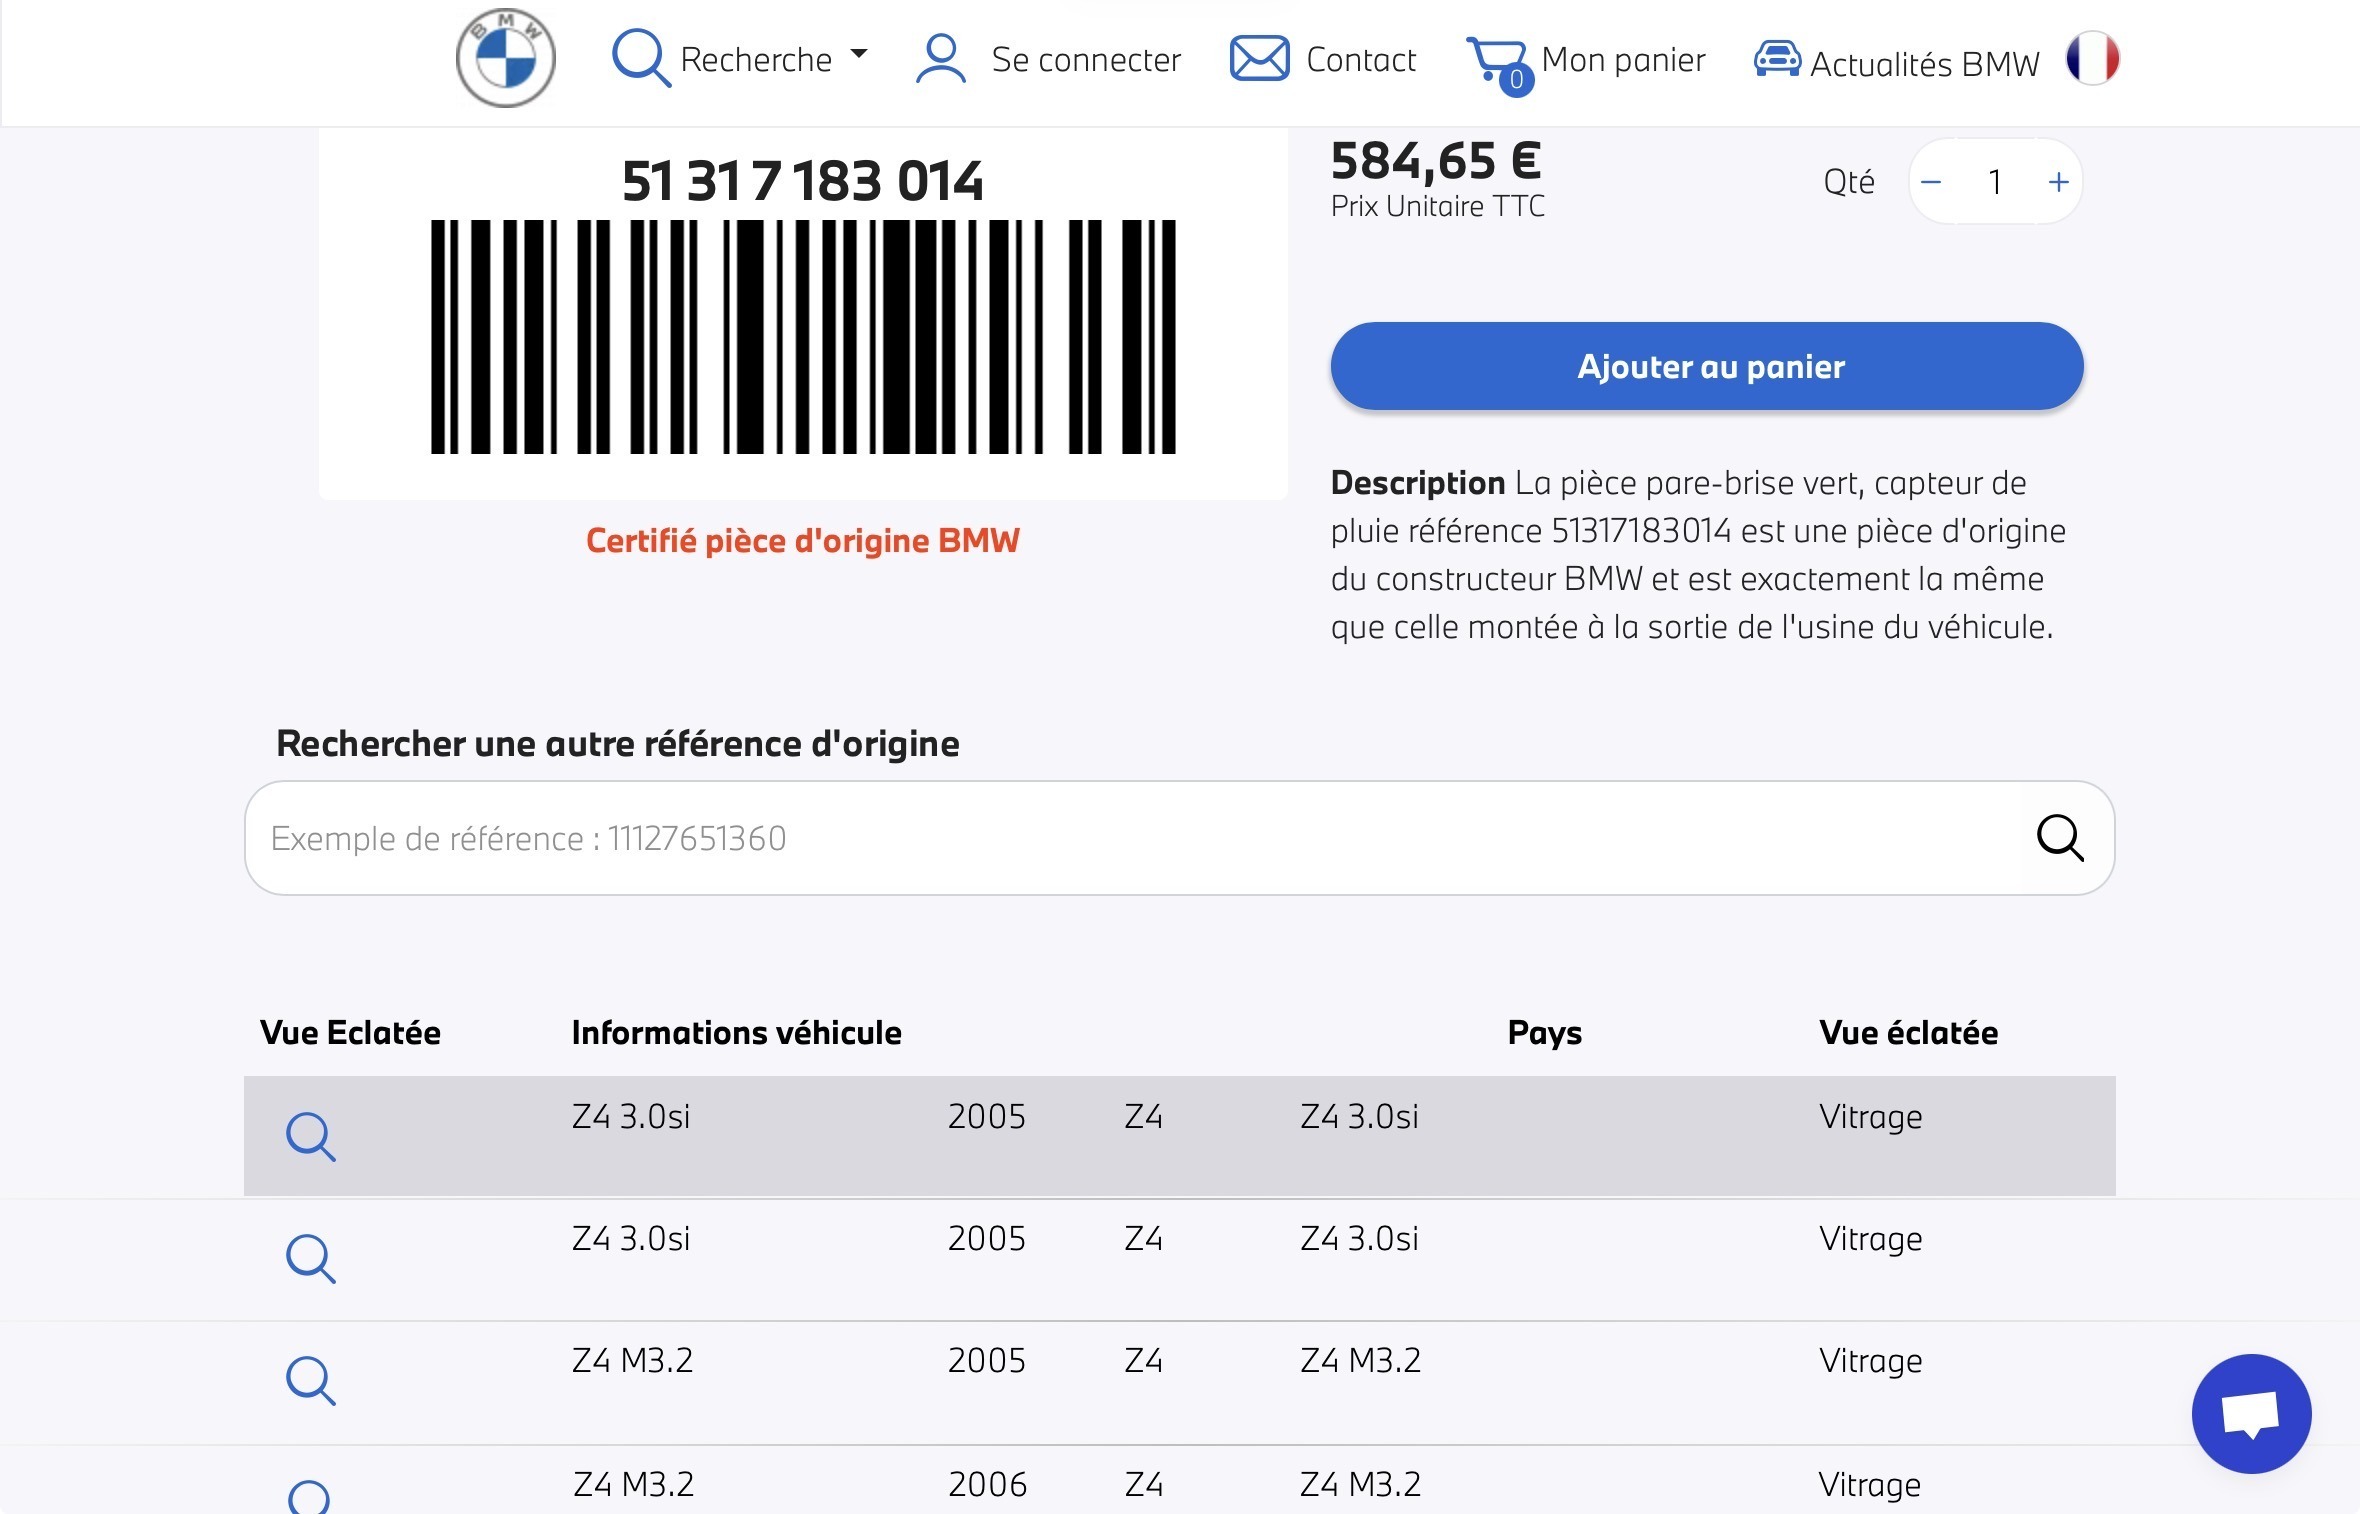
Task: Click the Contact envelope icon
Action: point(1259,58)
